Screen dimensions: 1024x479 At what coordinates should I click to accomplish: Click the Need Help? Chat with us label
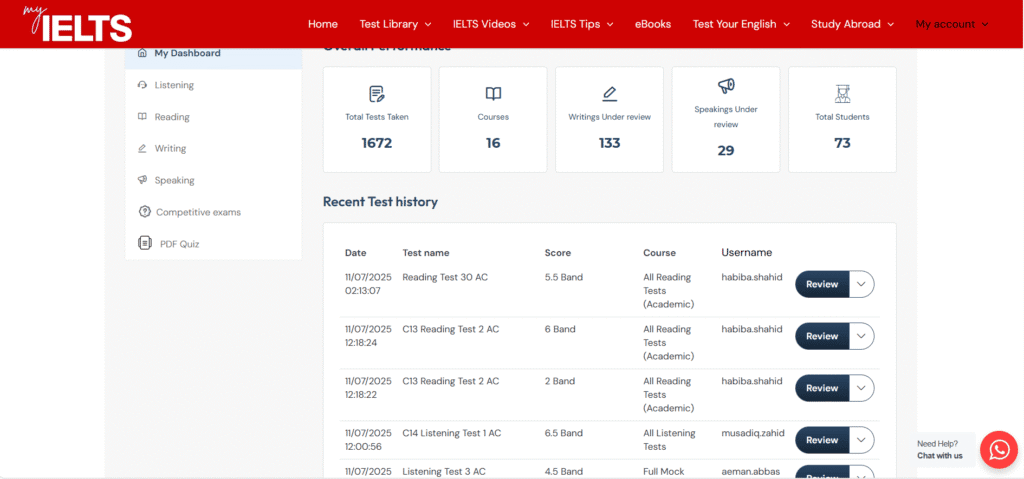[x=940, y=450]
